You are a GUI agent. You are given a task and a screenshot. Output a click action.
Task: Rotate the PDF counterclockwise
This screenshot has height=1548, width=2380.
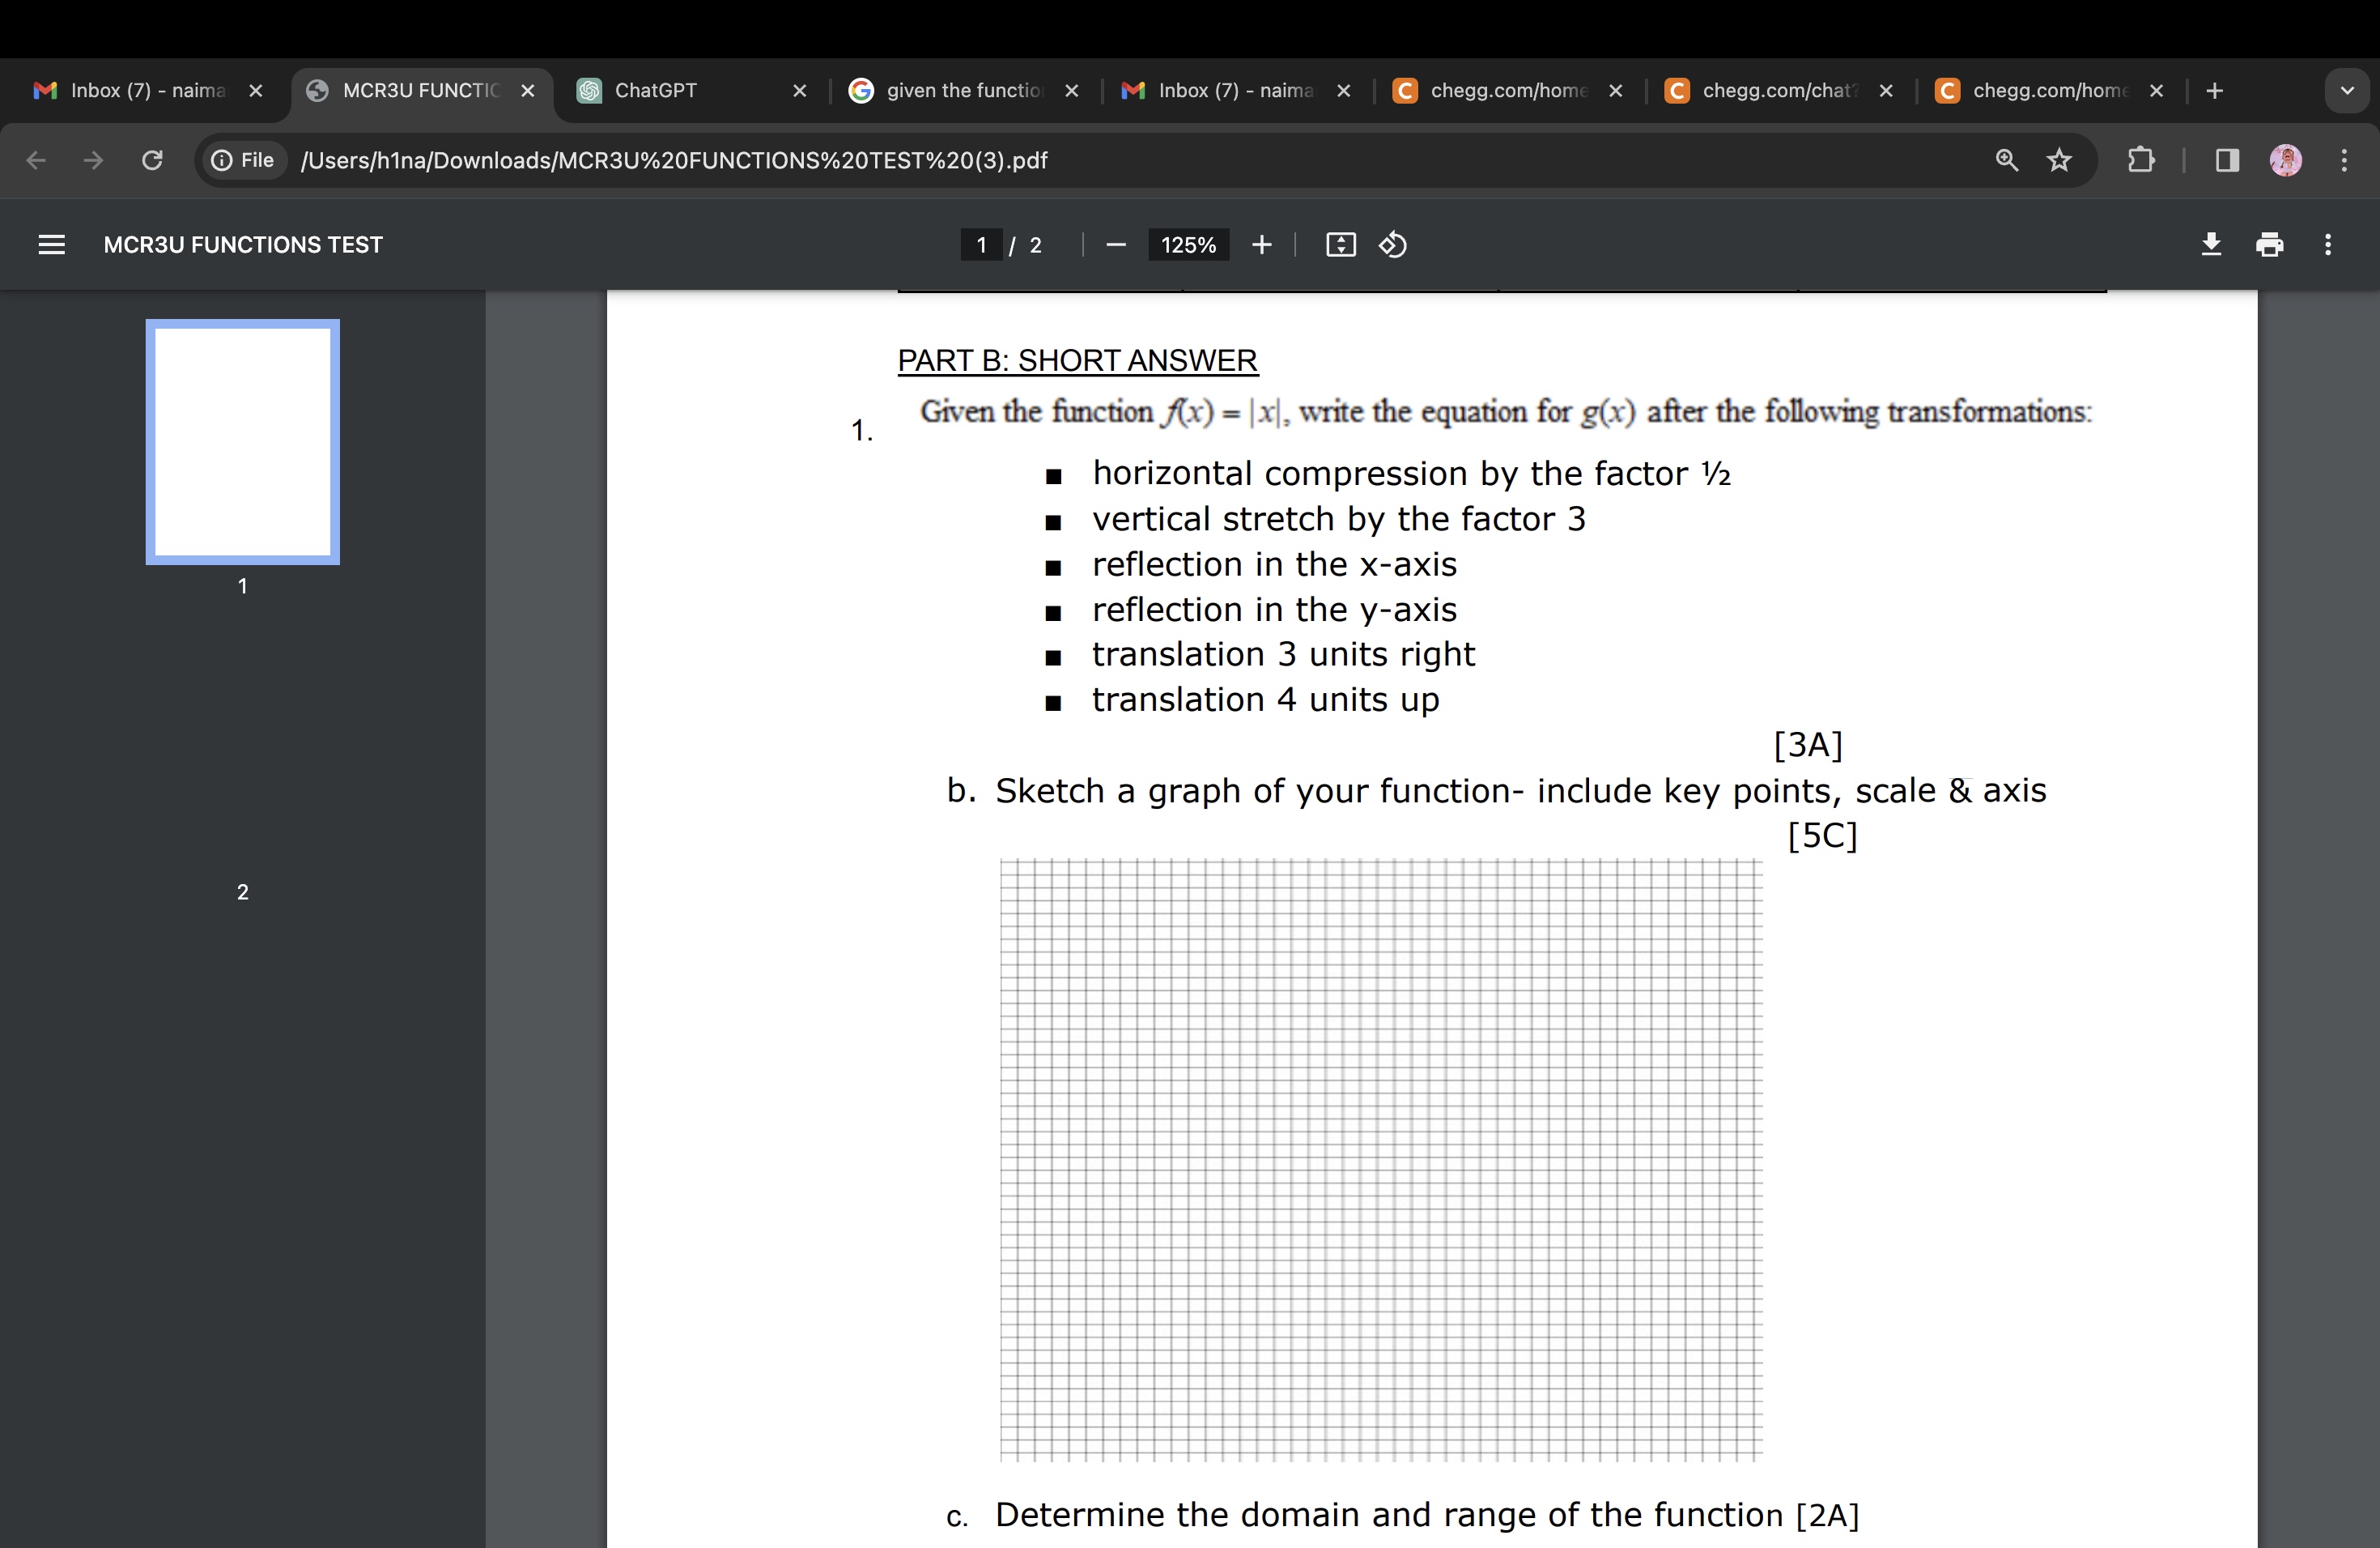[x=1392, y=245]
